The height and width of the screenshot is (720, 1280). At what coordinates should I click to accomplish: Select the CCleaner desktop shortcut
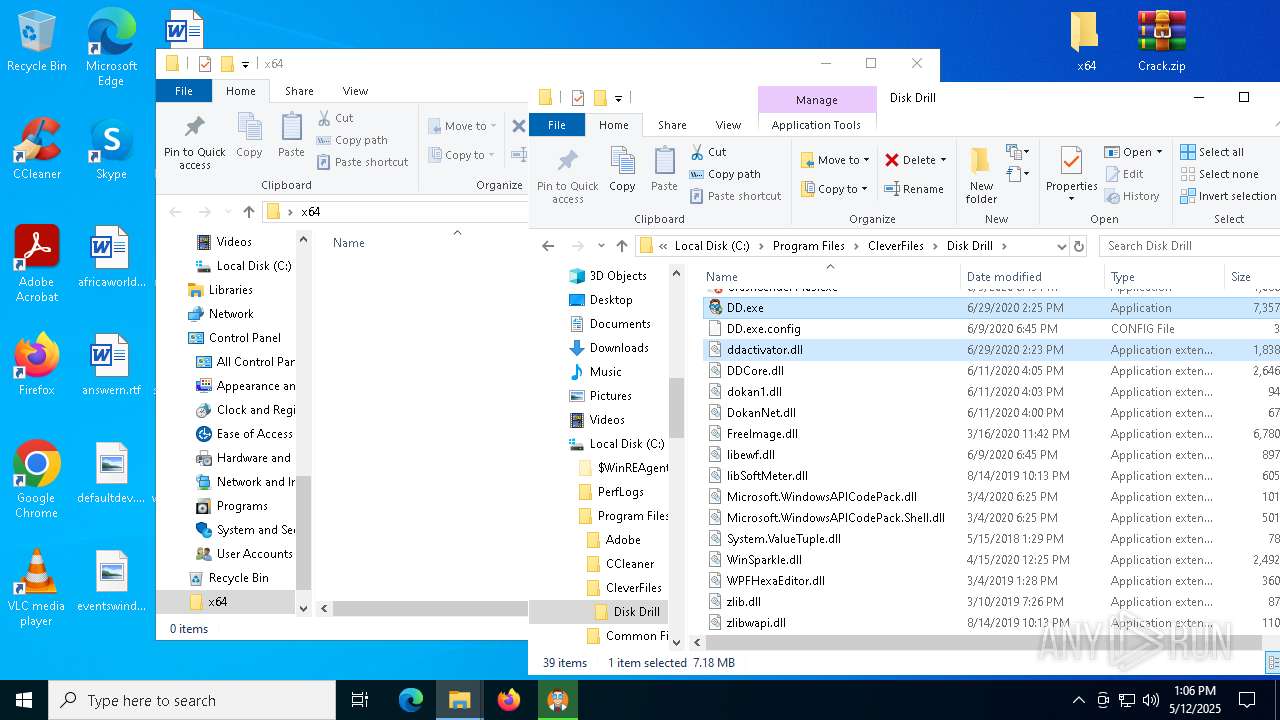click(x=37, y=149)
